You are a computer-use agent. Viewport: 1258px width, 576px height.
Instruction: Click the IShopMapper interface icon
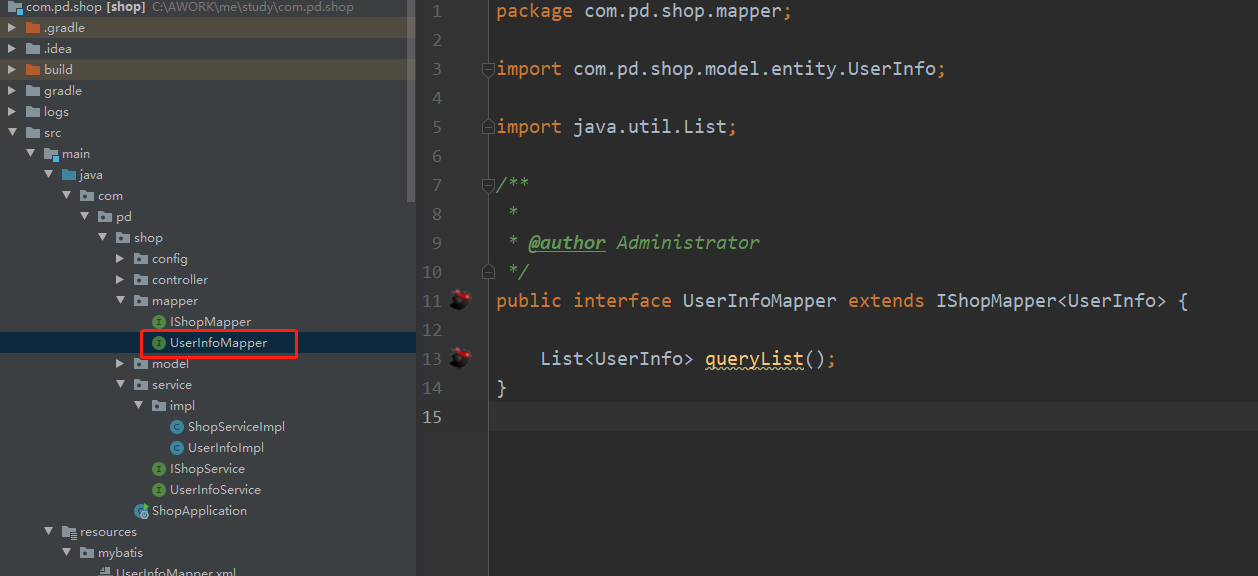(158, 322)
